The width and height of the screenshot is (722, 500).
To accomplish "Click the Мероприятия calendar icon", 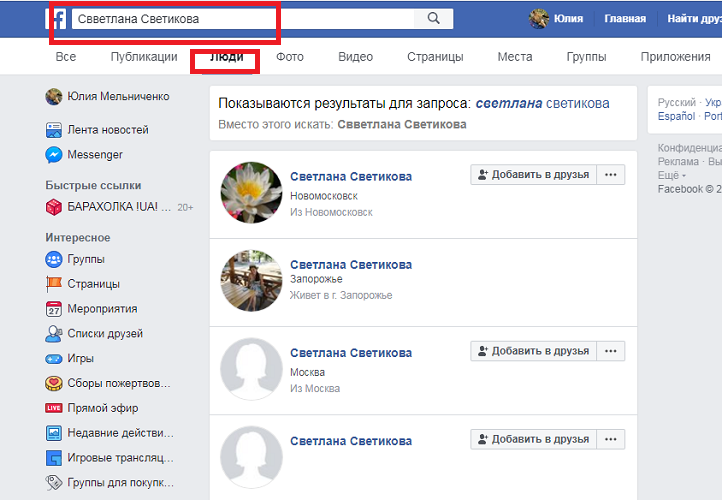I will (54, 309).
